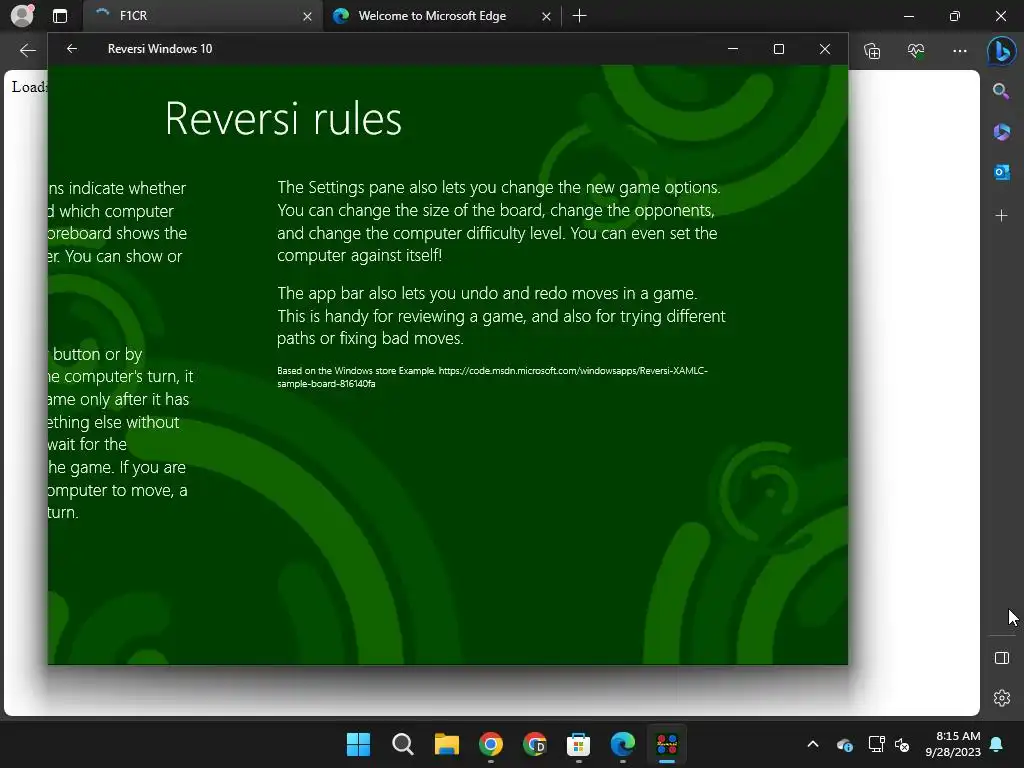Open Microsoft Edge from taskbar
This screenshot has height=768, width=1024.
[x=622, y=744]
